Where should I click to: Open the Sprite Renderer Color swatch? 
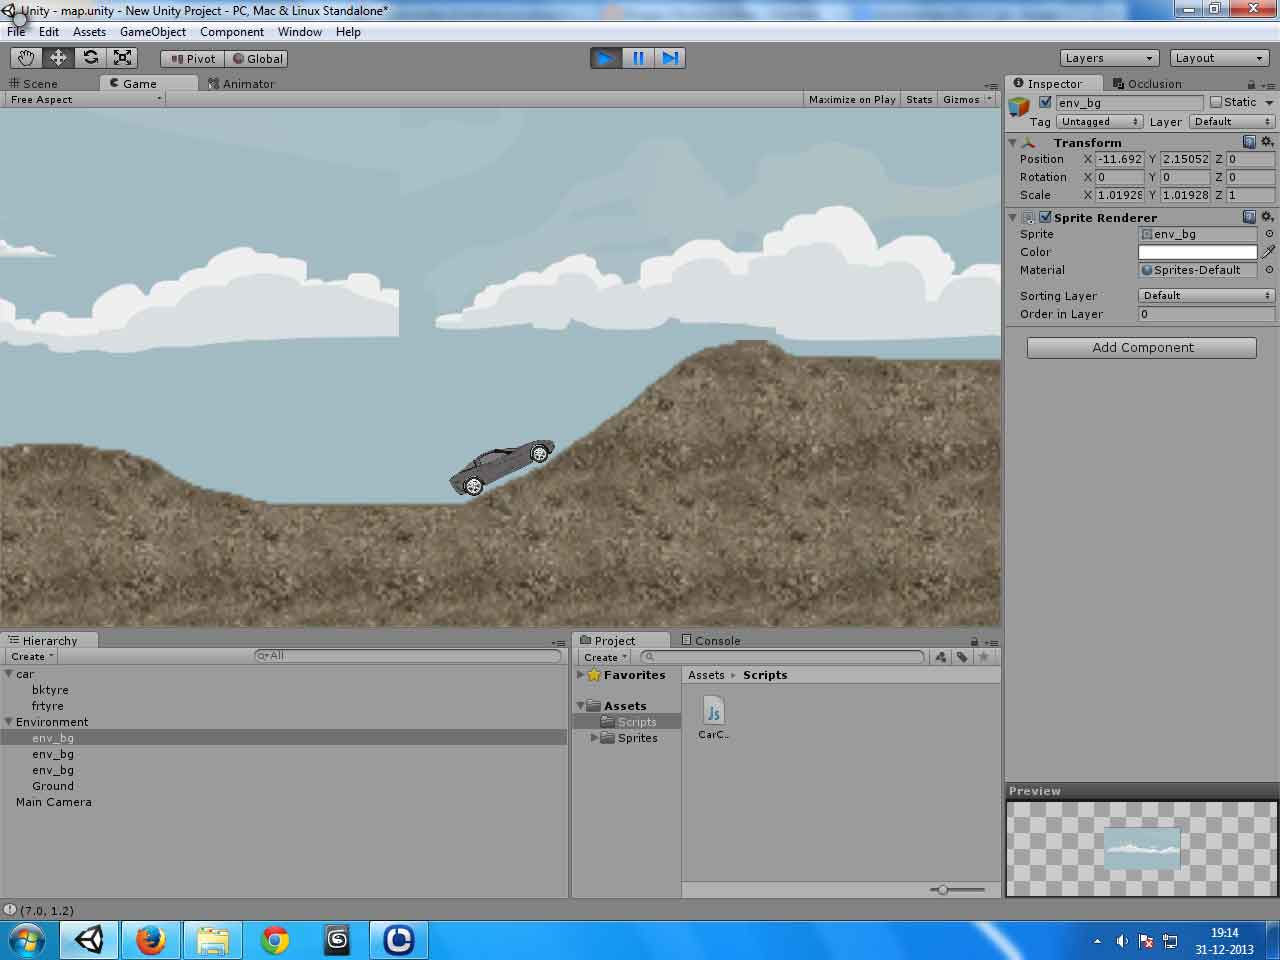[x=1197, y=252]
